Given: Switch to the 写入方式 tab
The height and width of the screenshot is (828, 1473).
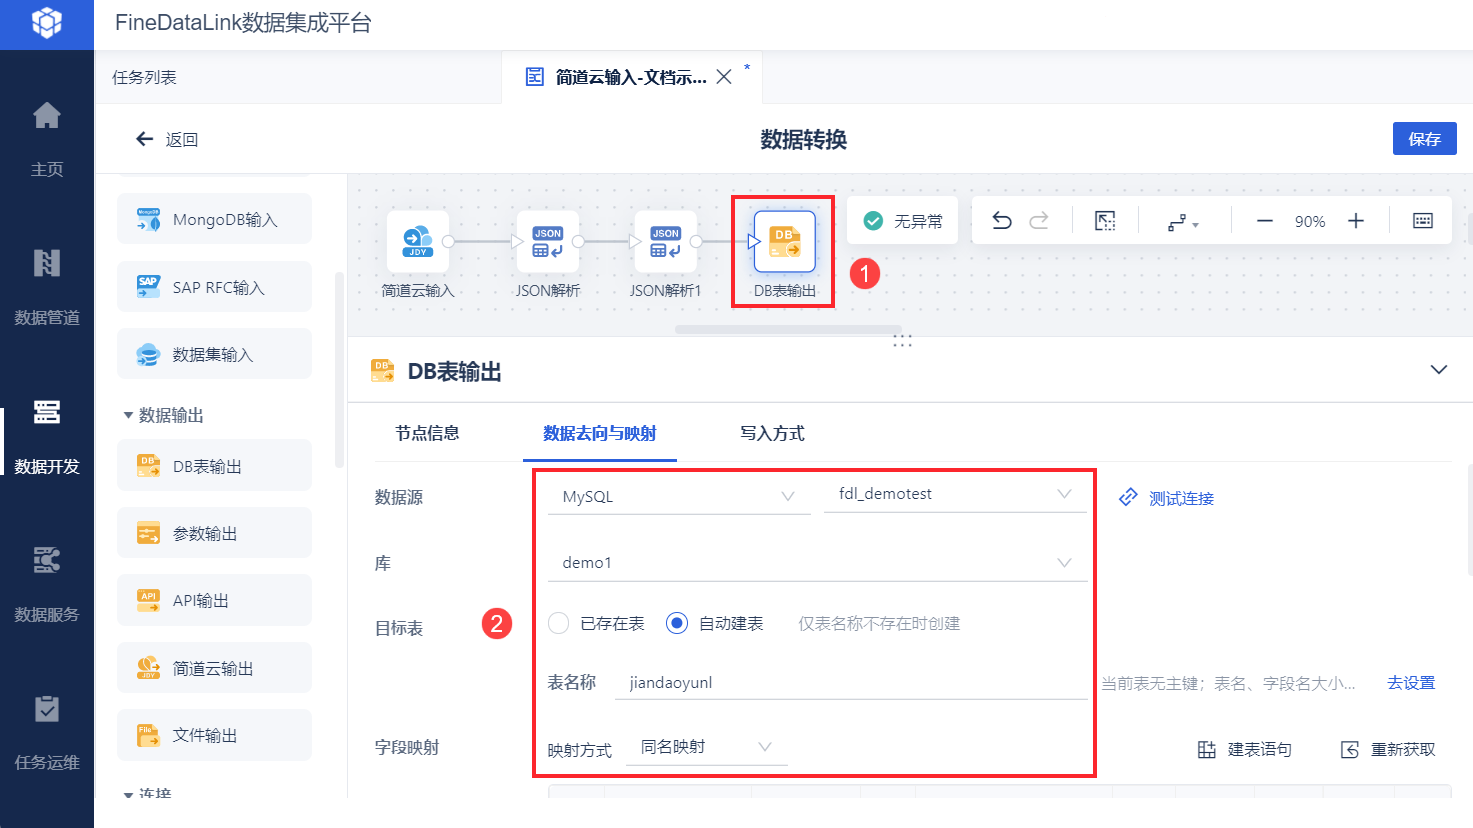Looking at the screenshot, I should tap(772, 433).
